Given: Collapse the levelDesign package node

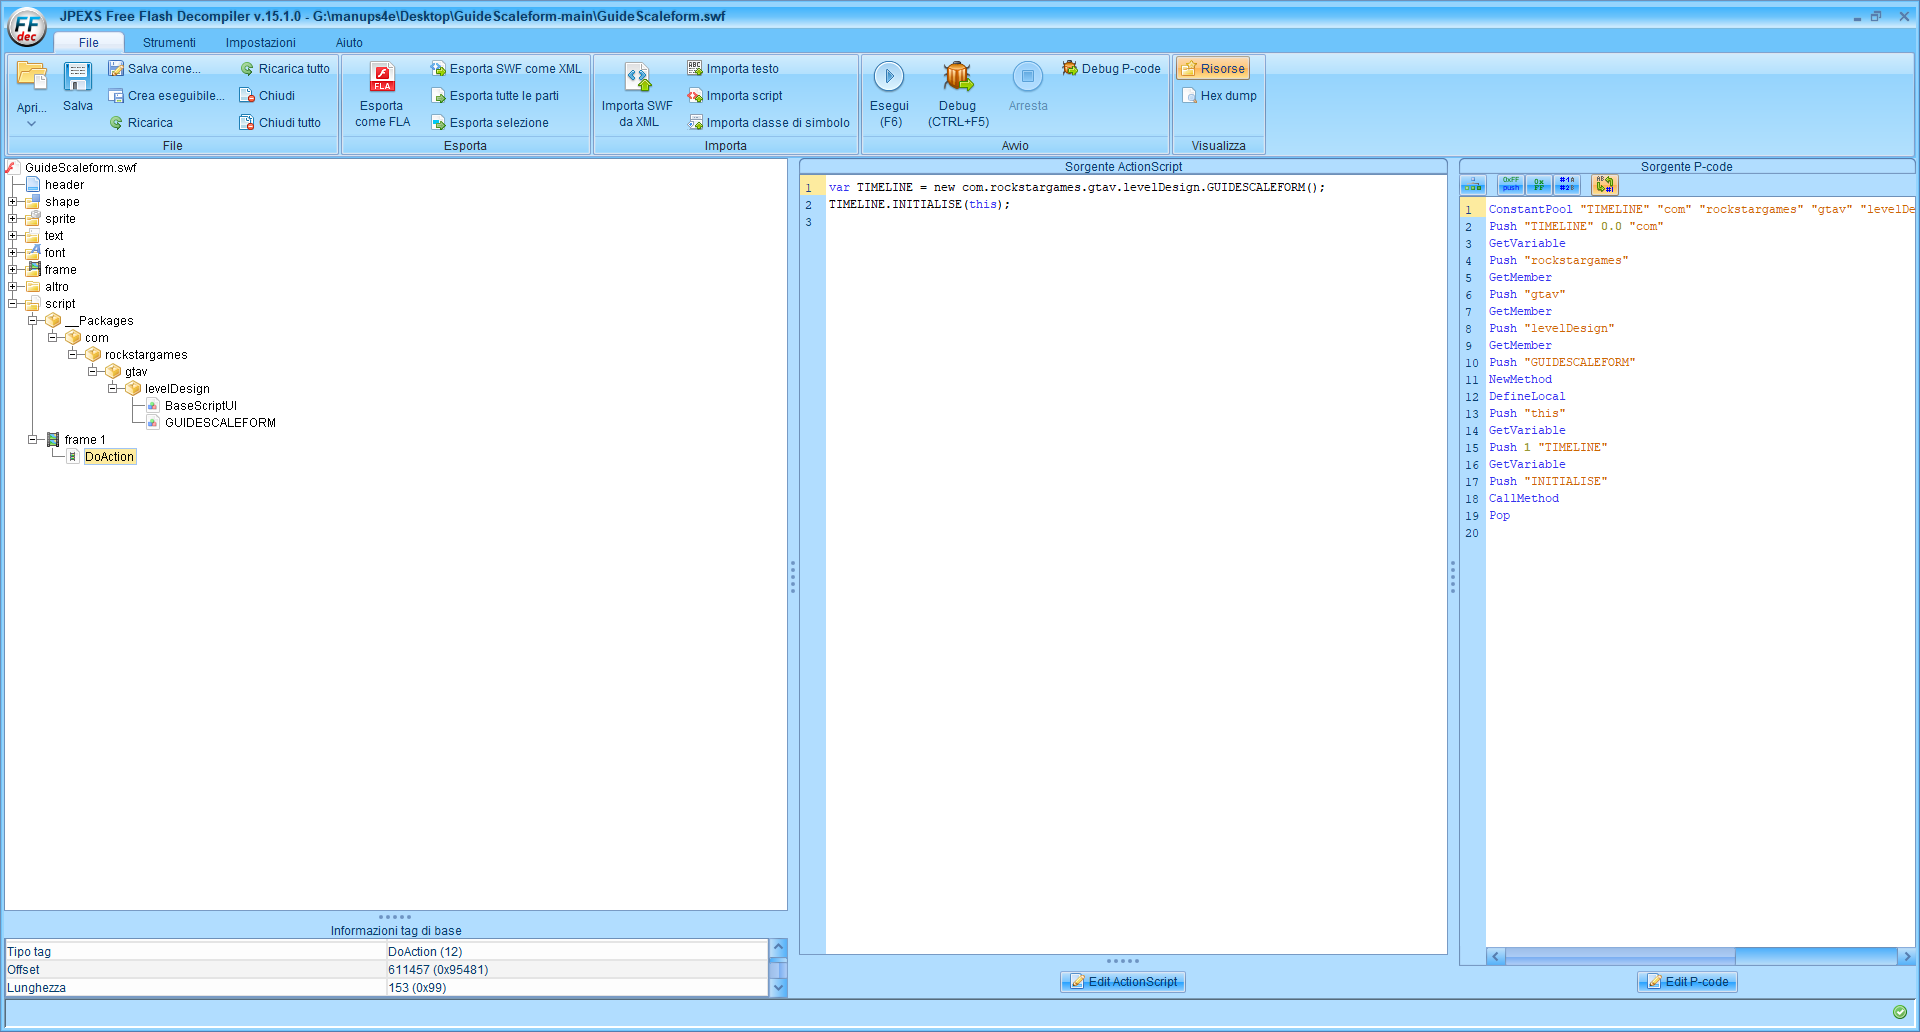Looking at the screenshot, I should [x=113, y=389].
